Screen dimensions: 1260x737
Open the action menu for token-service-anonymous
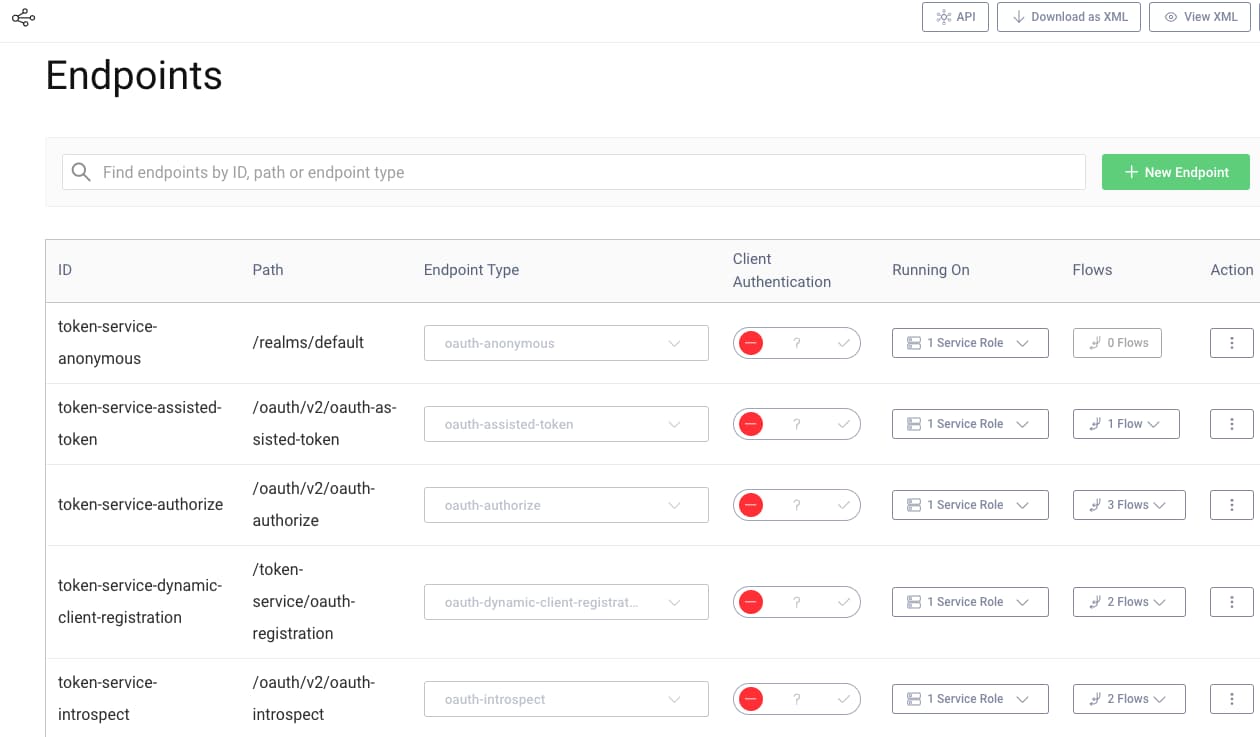1231,343
